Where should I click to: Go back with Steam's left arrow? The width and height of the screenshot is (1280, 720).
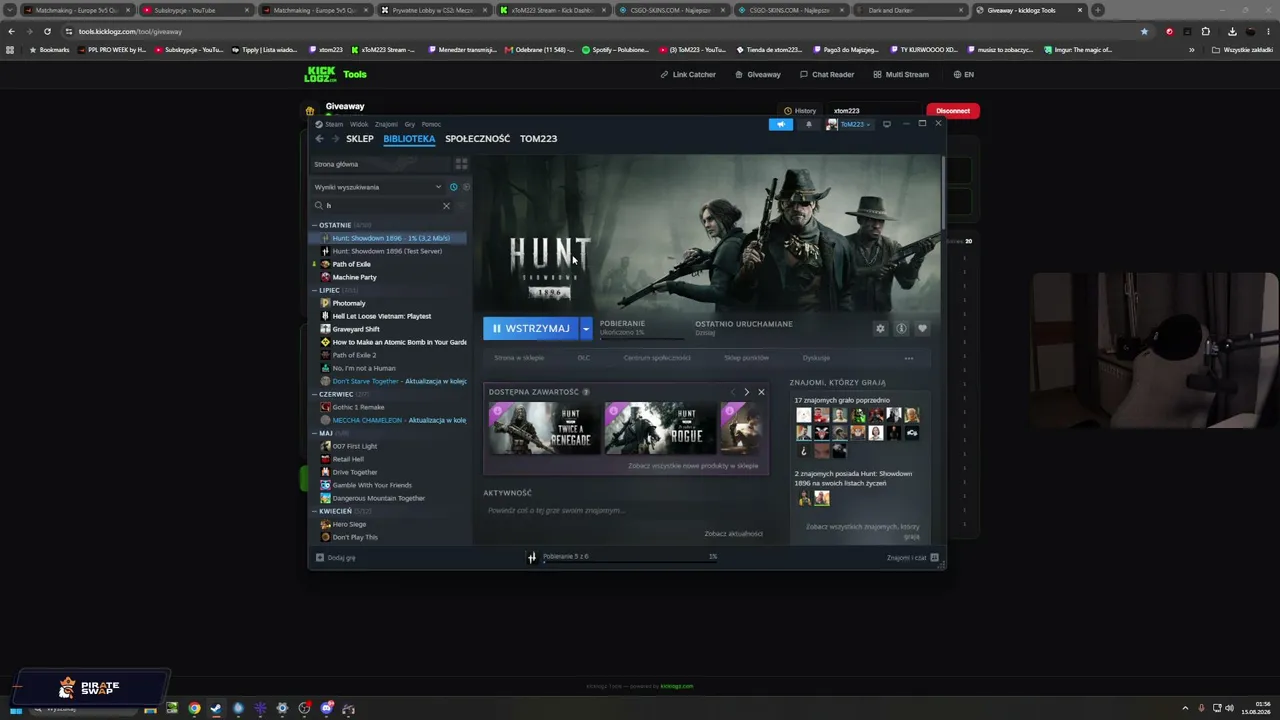(x=319, y=139)
